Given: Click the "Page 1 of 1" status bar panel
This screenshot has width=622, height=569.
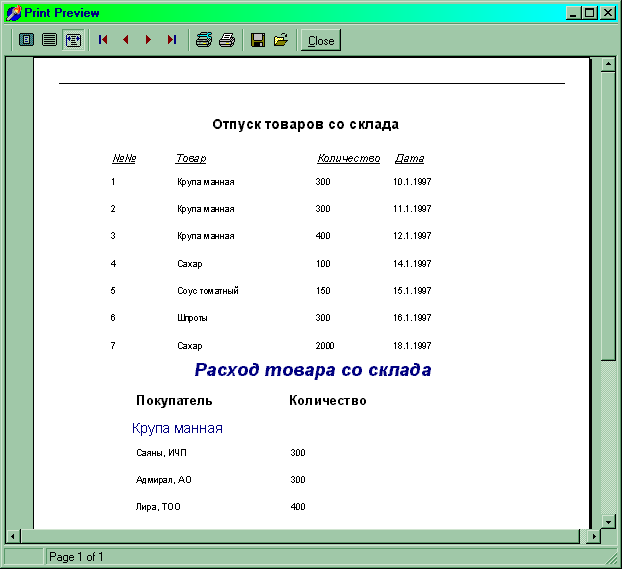Looking at the screenshot, I should coord(76,557).
